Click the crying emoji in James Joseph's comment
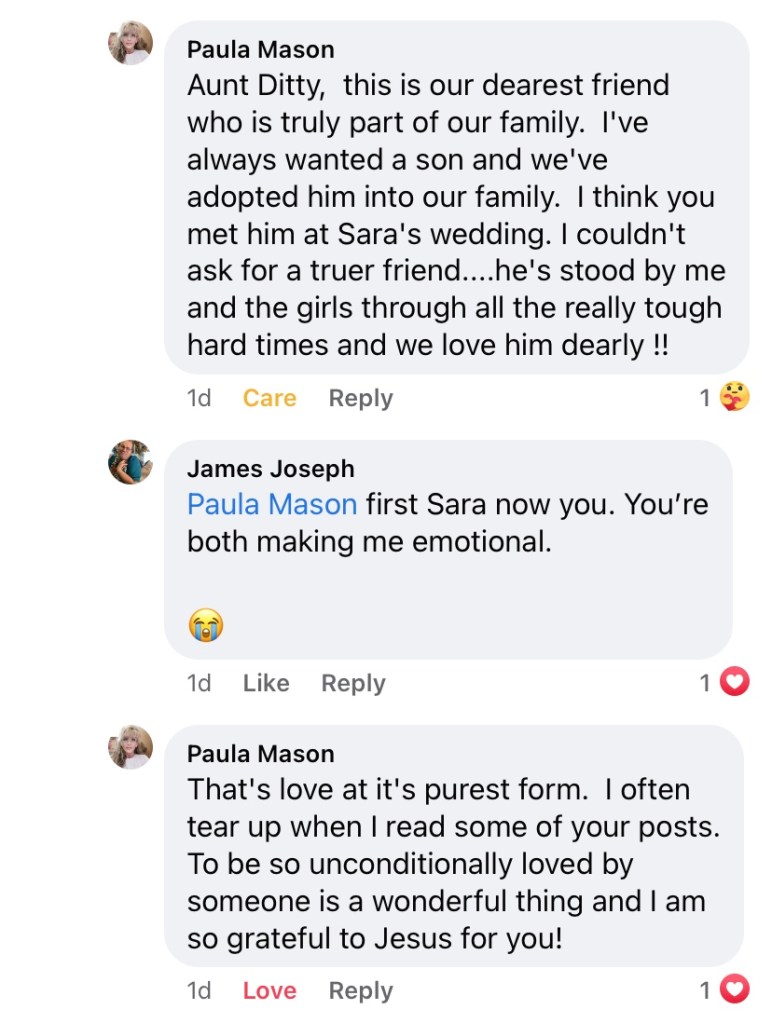The width and height of the screenshot is (772, 1023). click(x=205, y=626)
